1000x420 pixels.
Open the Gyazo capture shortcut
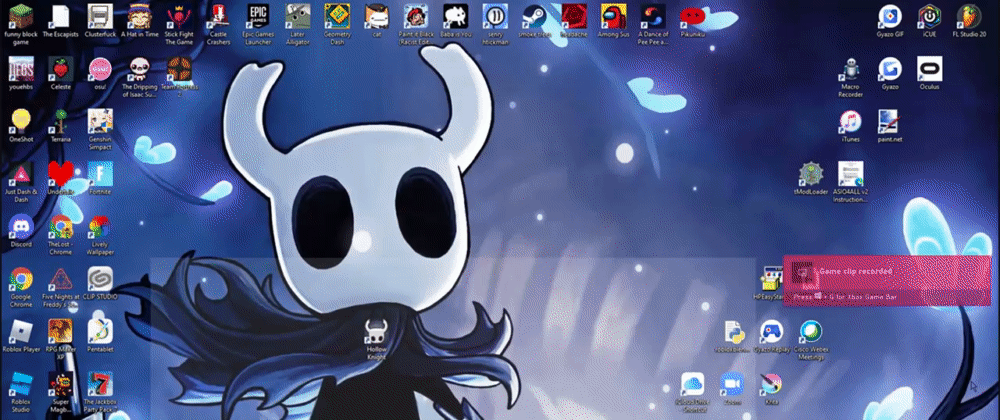pos(890,74)
